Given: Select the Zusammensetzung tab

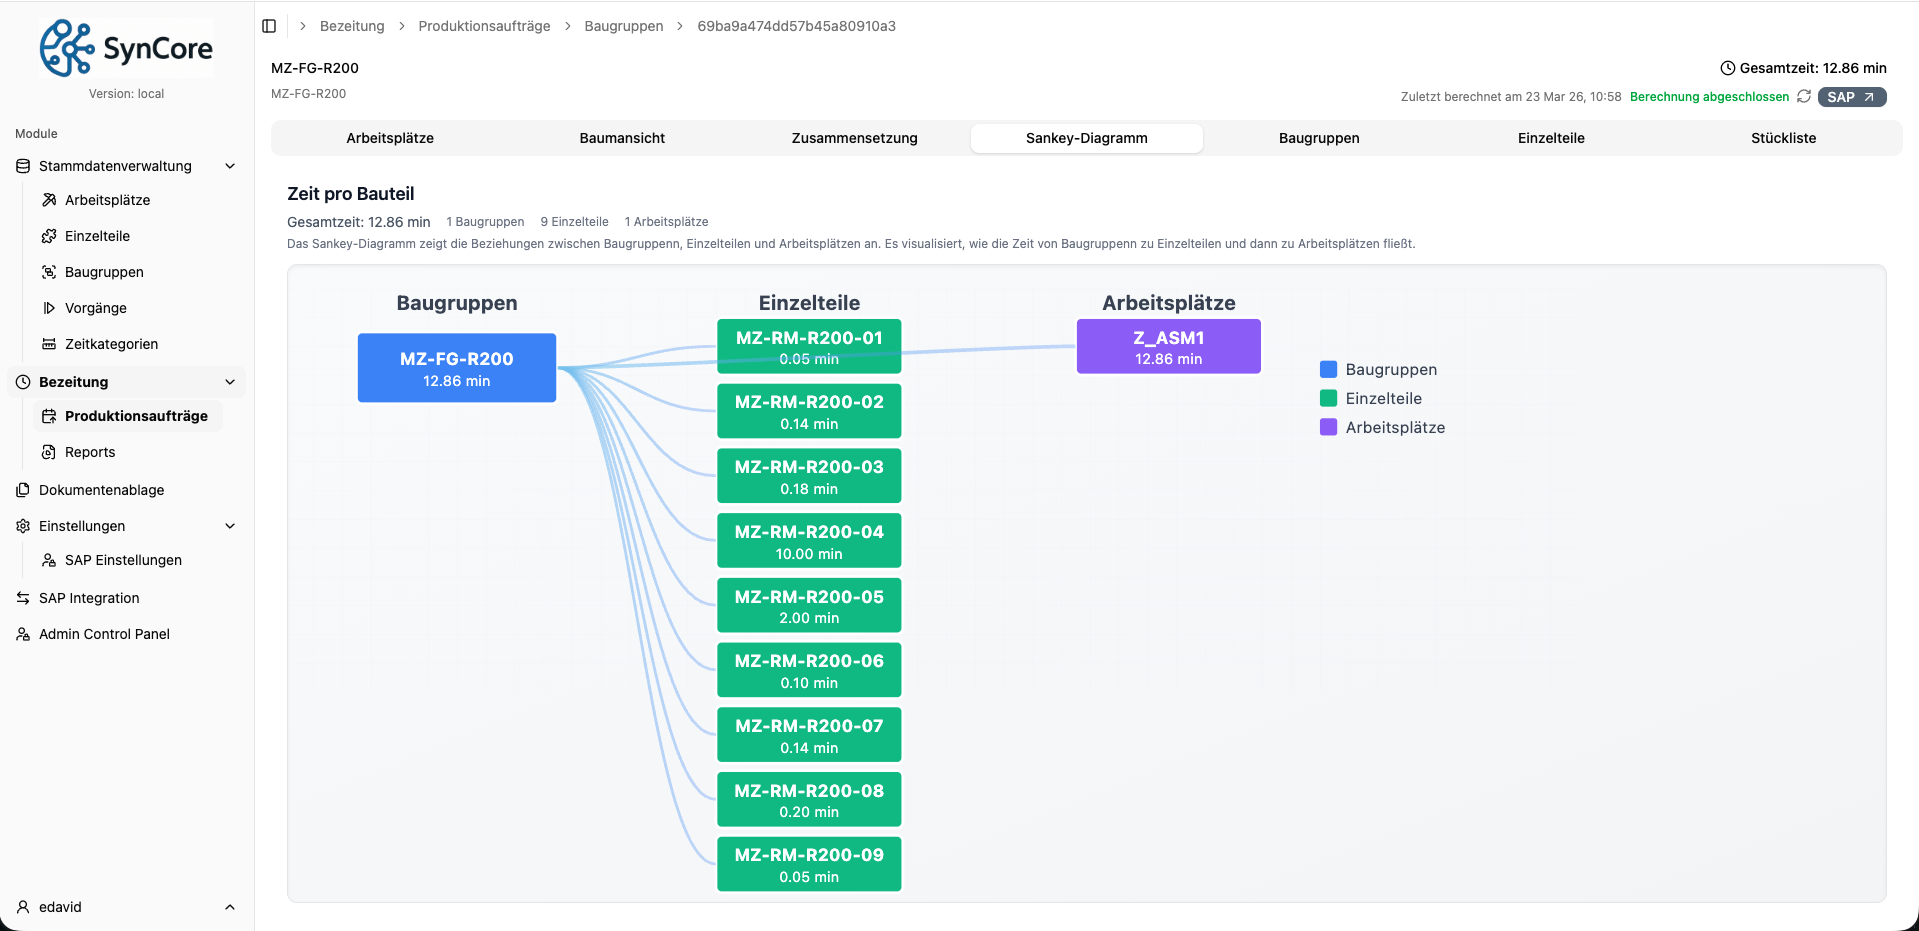Looking at the screenshot, I should point(854,138).
